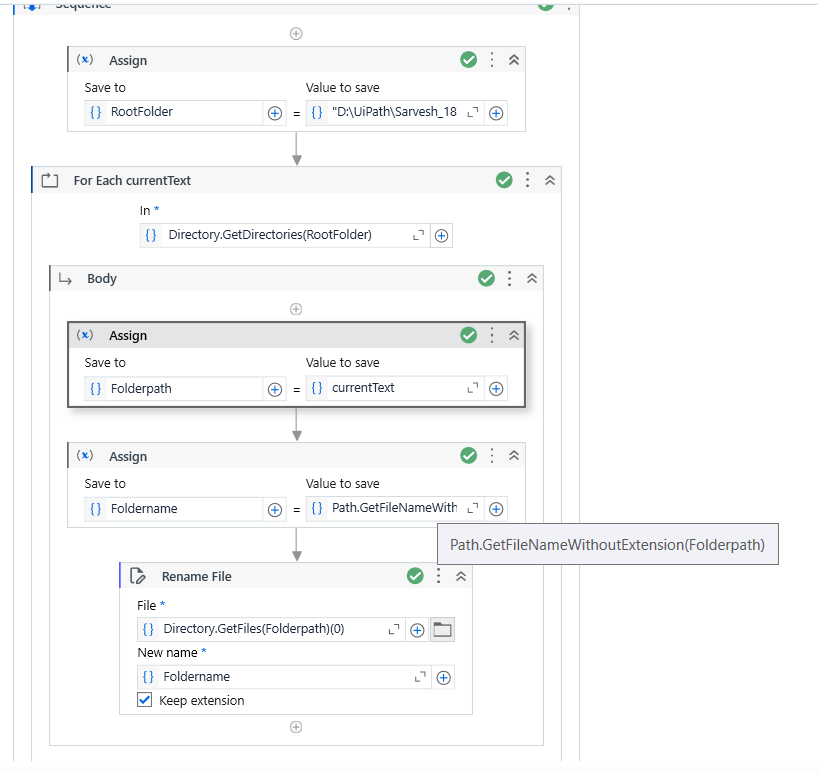
Task: Open folder browser in Rename File activity
Action: pyautogui.click(x=442, y=630)
